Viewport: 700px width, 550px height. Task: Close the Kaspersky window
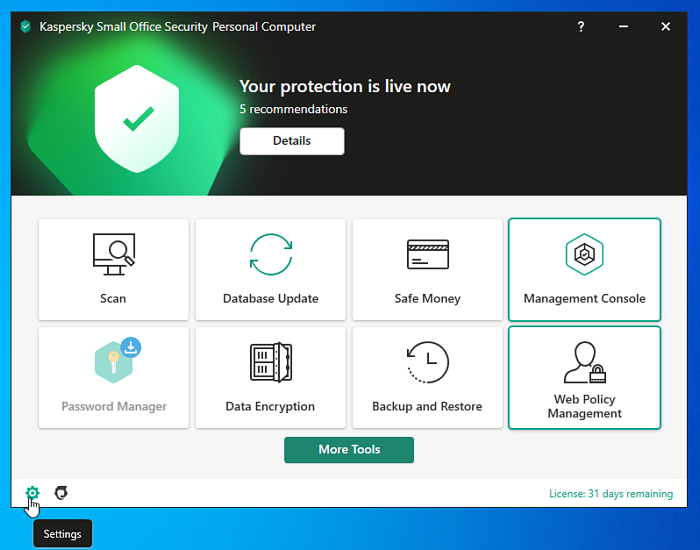(665, 27)
